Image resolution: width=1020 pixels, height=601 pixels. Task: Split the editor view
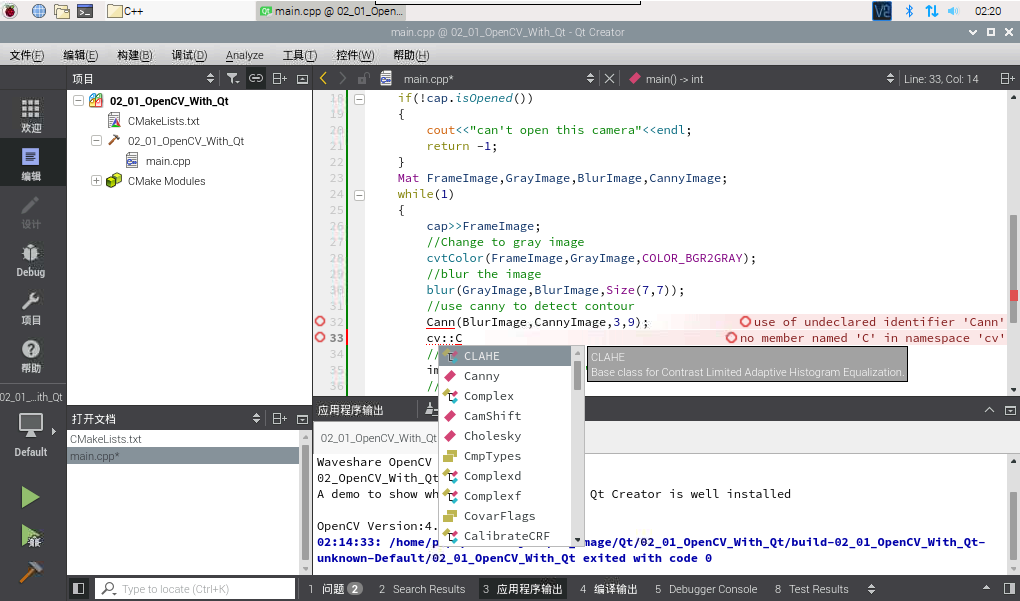click(x=1007, y=79)
